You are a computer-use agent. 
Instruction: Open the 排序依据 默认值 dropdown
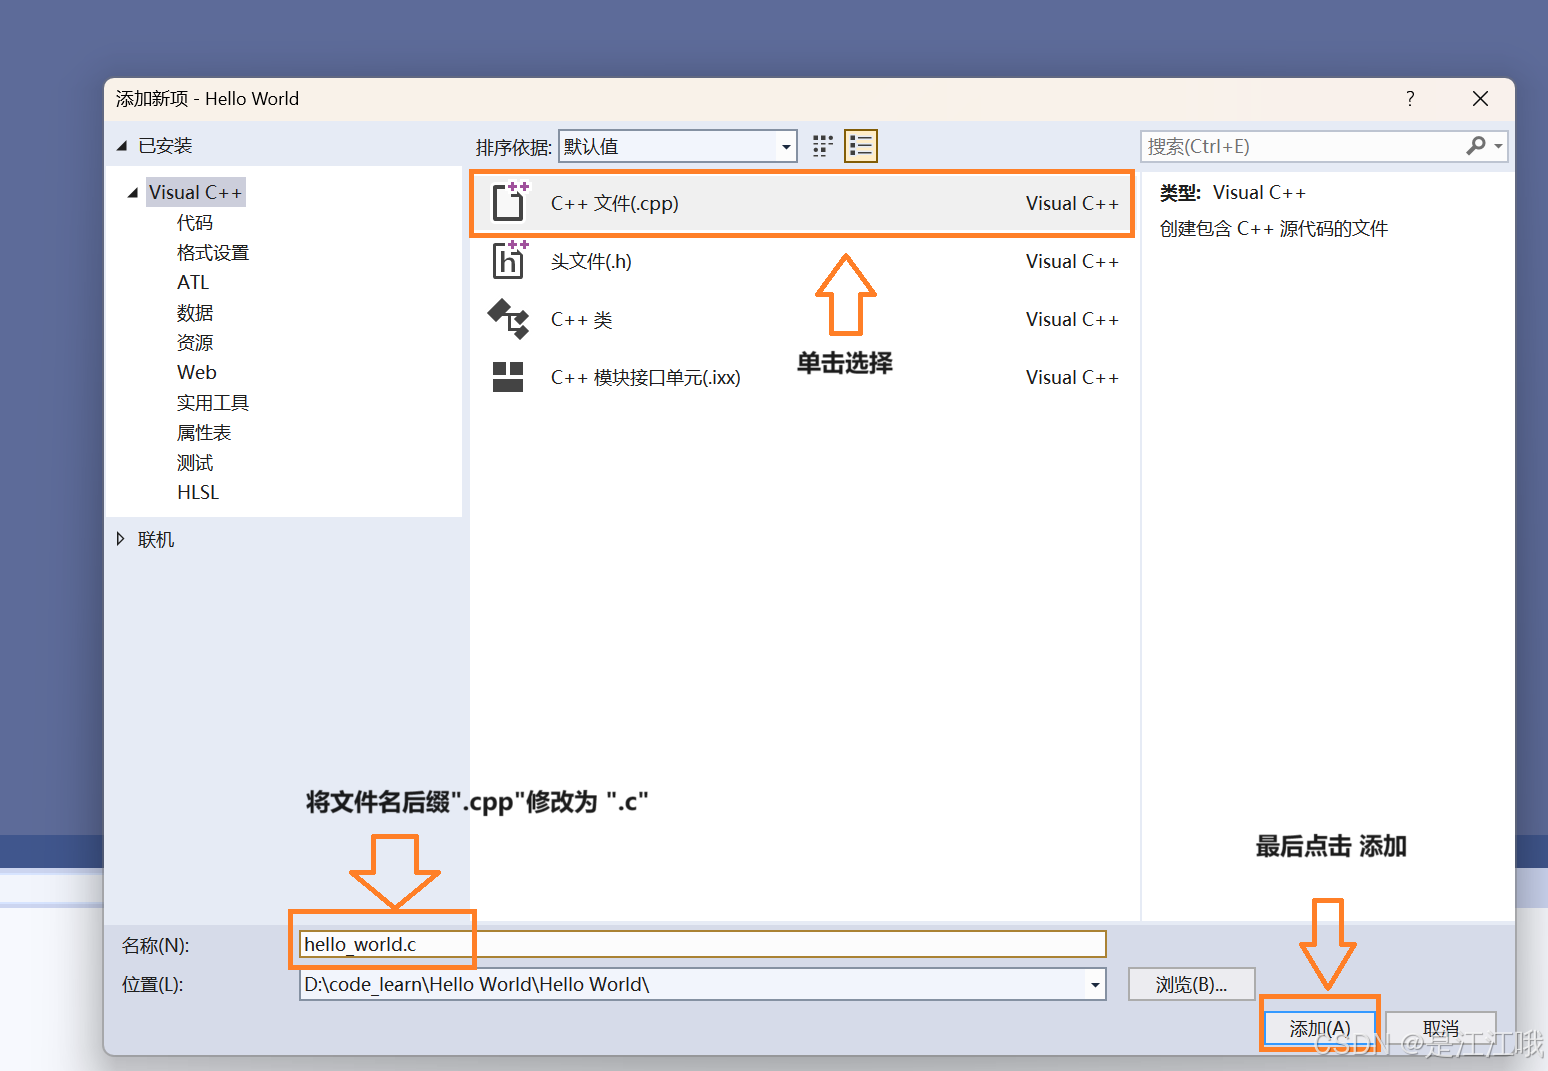pos(677,146)
